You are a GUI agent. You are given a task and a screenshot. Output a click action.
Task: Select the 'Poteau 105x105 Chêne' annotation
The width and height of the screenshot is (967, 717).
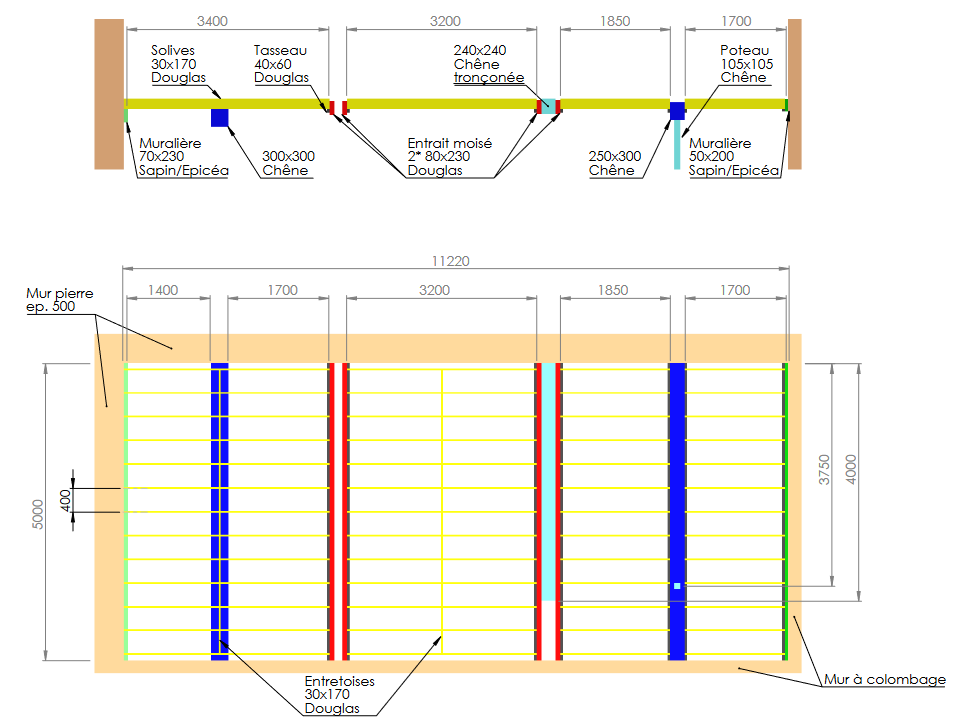pos(746,64)
